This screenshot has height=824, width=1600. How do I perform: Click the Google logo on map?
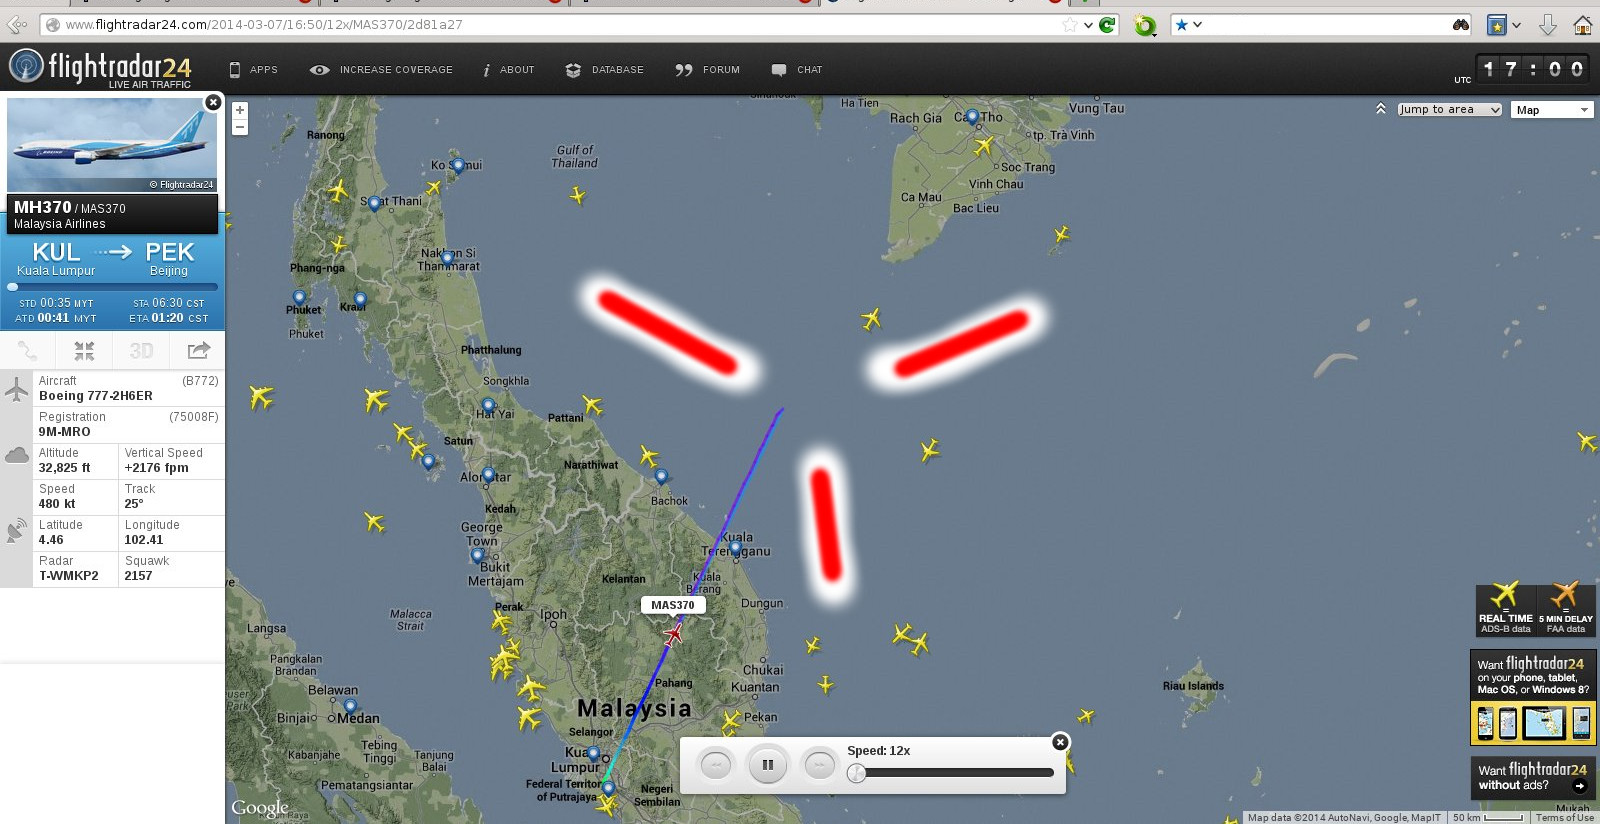pos(260,807)
